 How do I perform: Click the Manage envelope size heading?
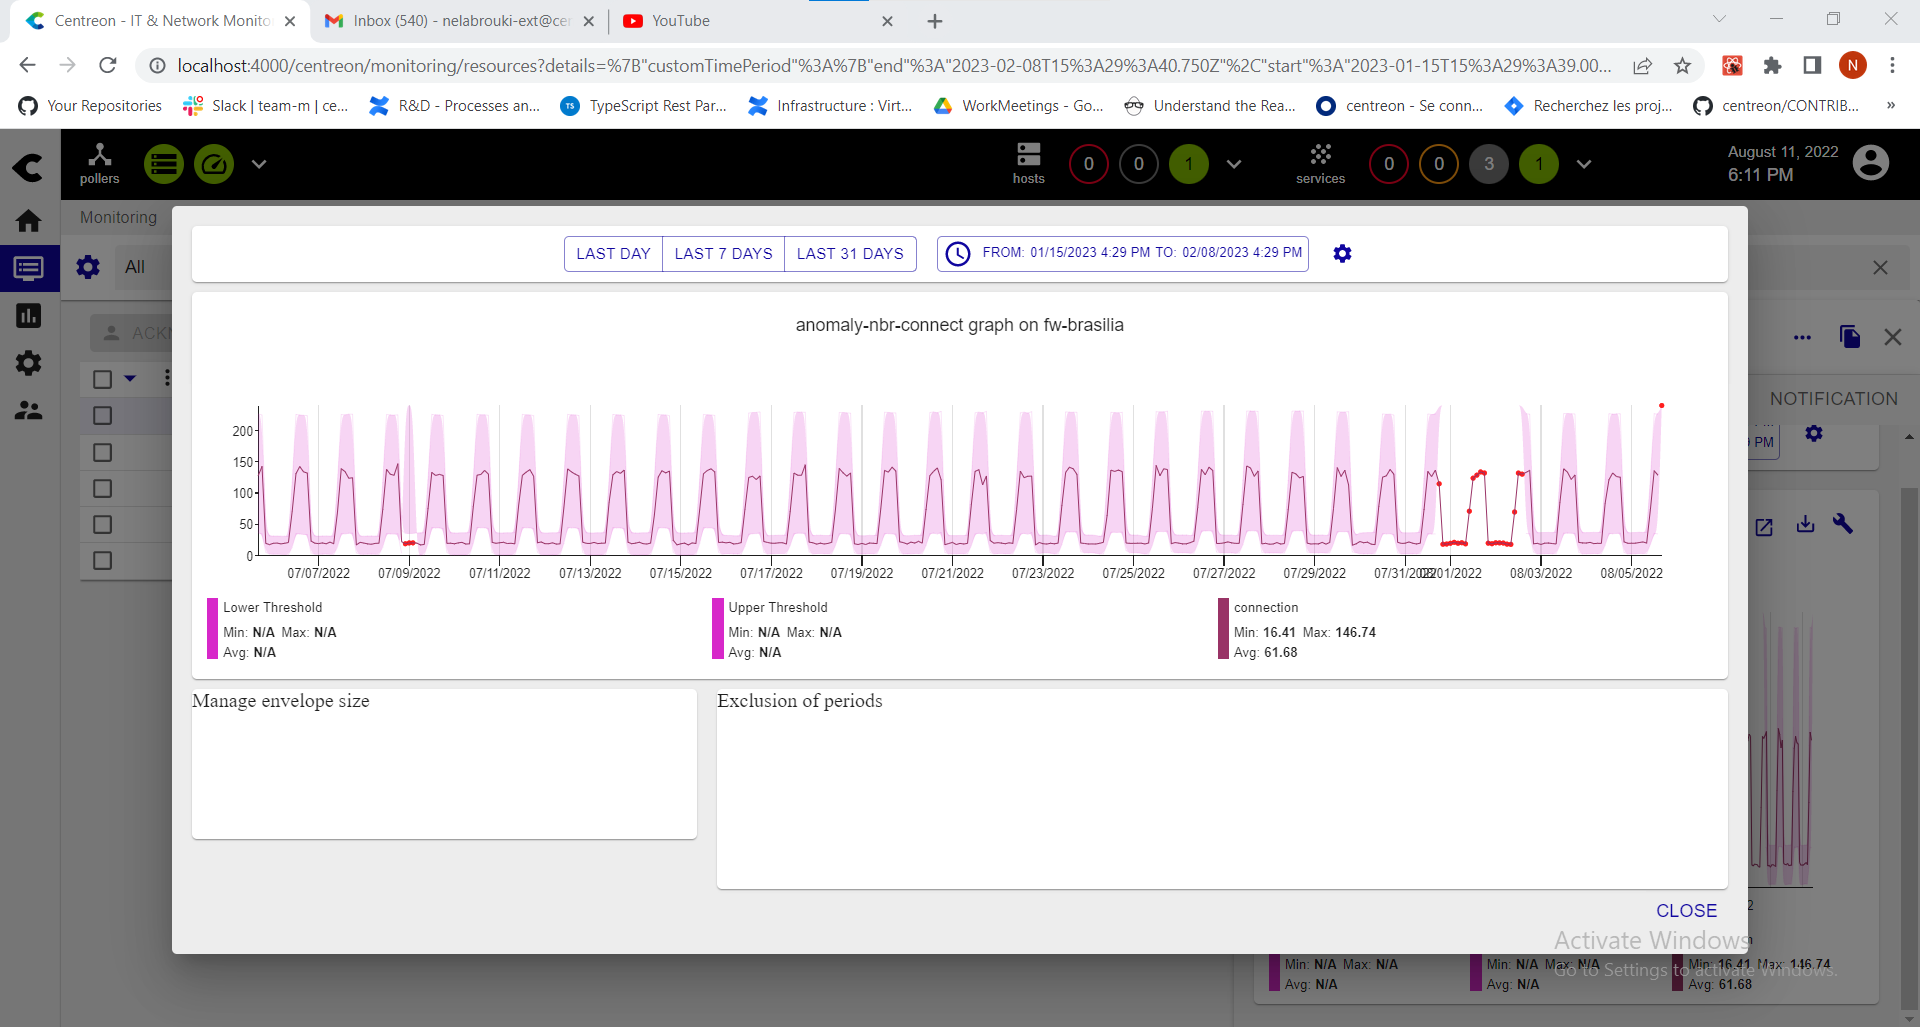coord(281,701)
